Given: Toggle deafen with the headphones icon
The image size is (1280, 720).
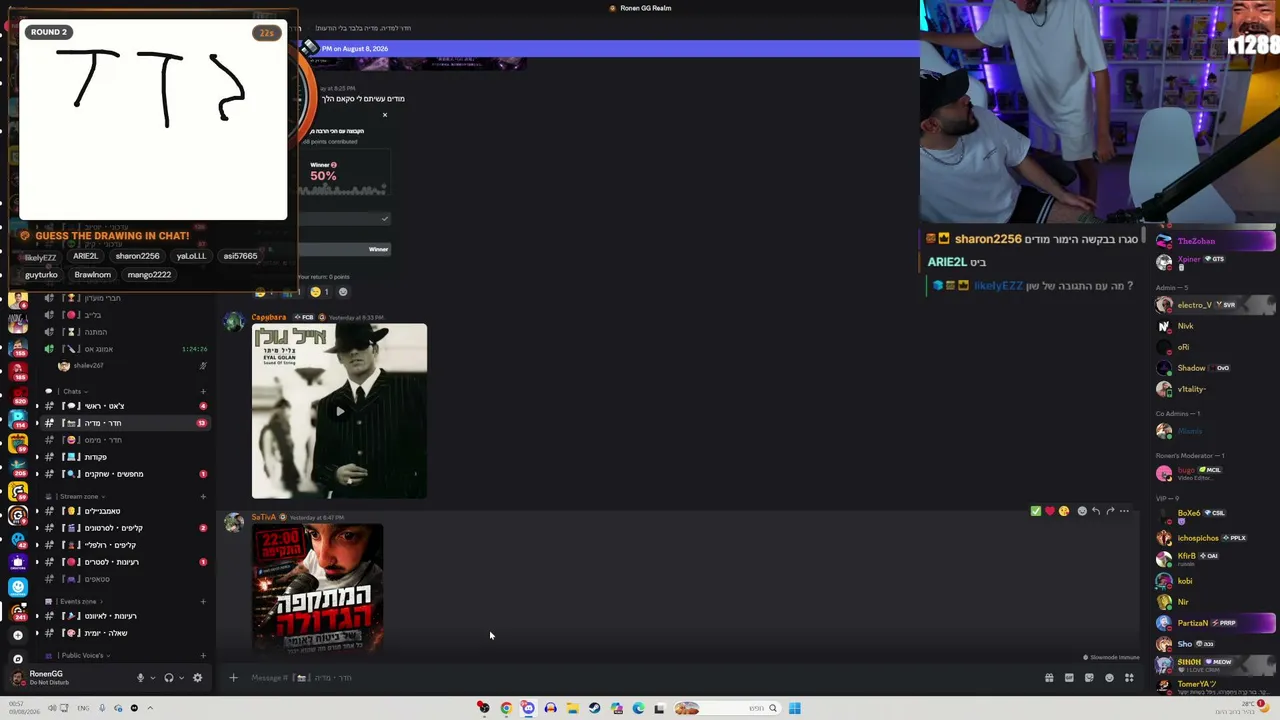Looking at the screenshot, I should [x=168, y=678].
